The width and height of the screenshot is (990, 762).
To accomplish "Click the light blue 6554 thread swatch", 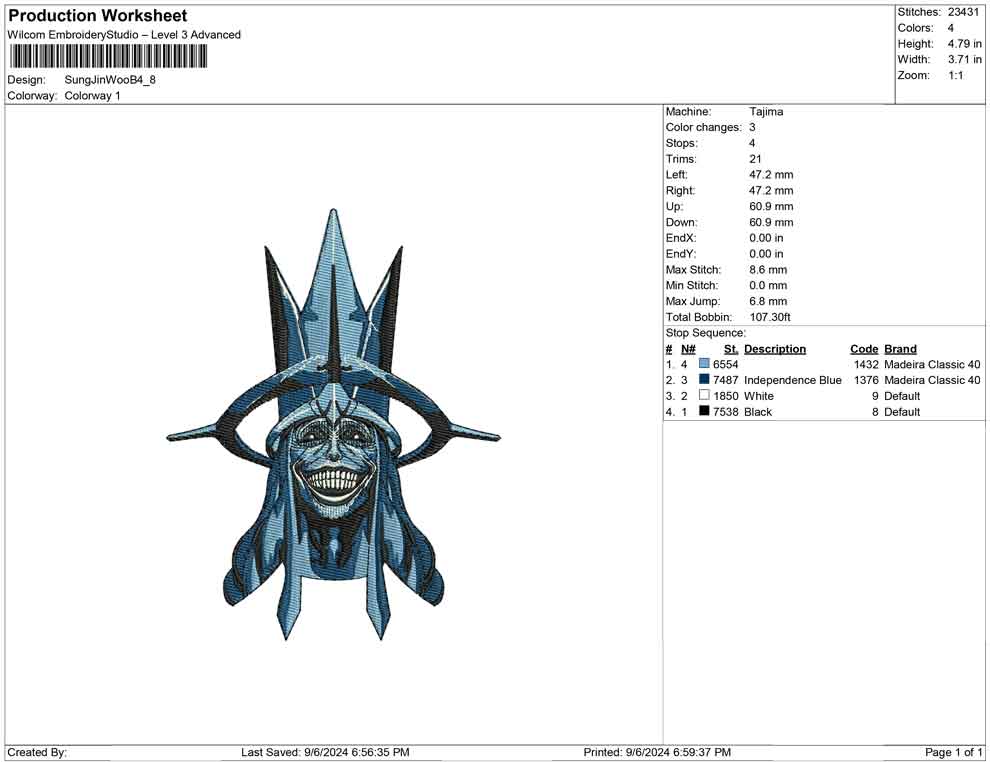I will click(x=704, y=364).
